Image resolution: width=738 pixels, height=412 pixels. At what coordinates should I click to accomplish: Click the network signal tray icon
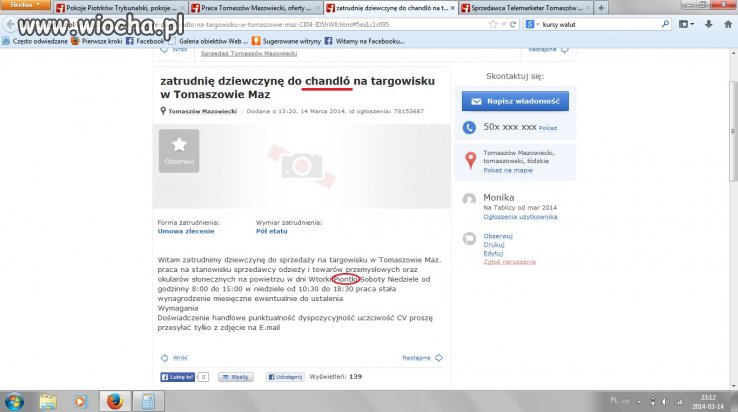678,402
